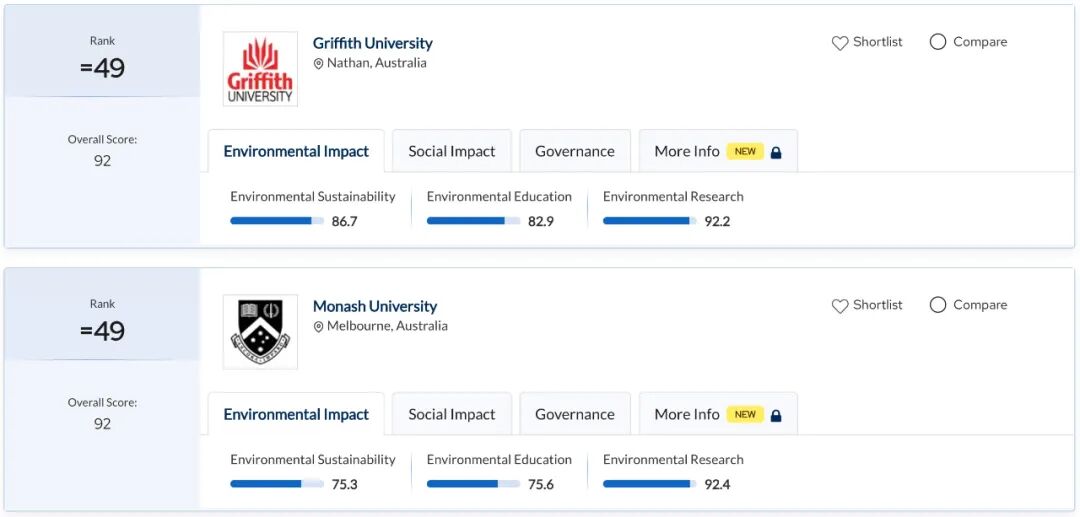Toggle Compare radio for Monash University
1080x517 pixels.
[x=938, y=305]
